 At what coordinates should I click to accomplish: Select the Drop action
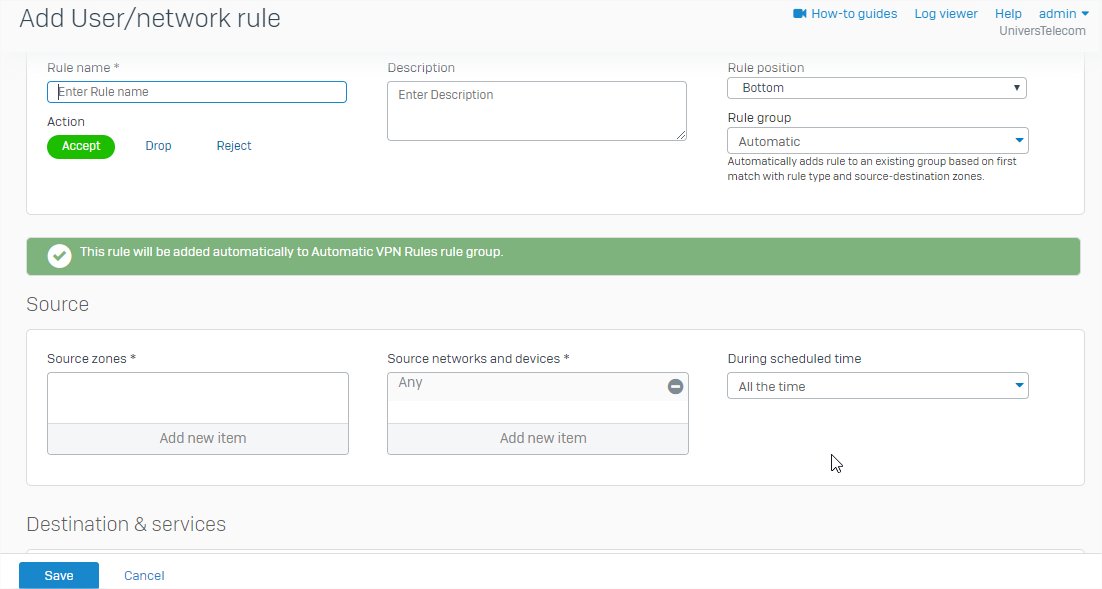click(x=158, y=146)
